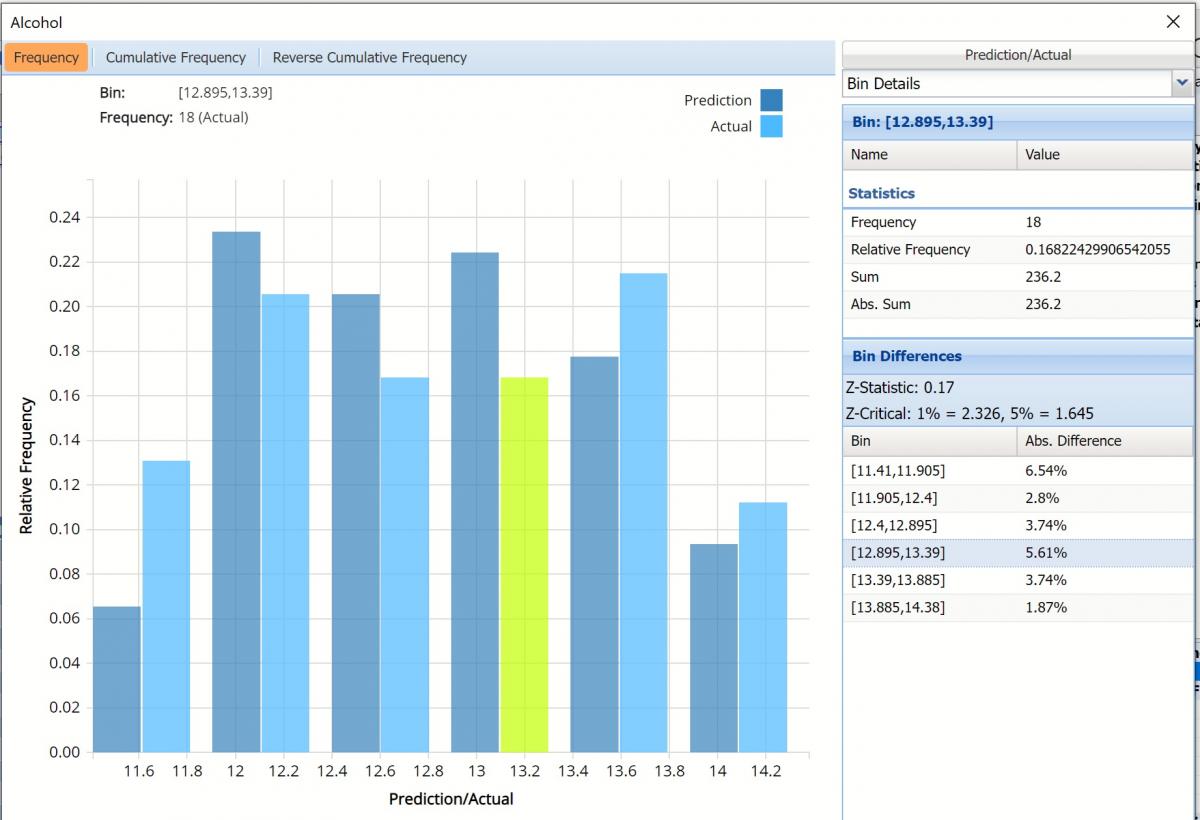Switch to Cumulative Frequency tab
The width and height of the screenshot is (1200, 820).
(x=176, y=57)
